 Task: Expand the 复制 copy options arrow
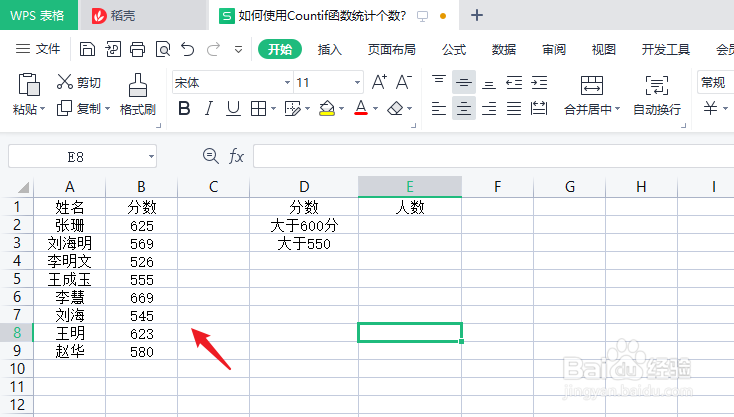[x=107, y=109]
